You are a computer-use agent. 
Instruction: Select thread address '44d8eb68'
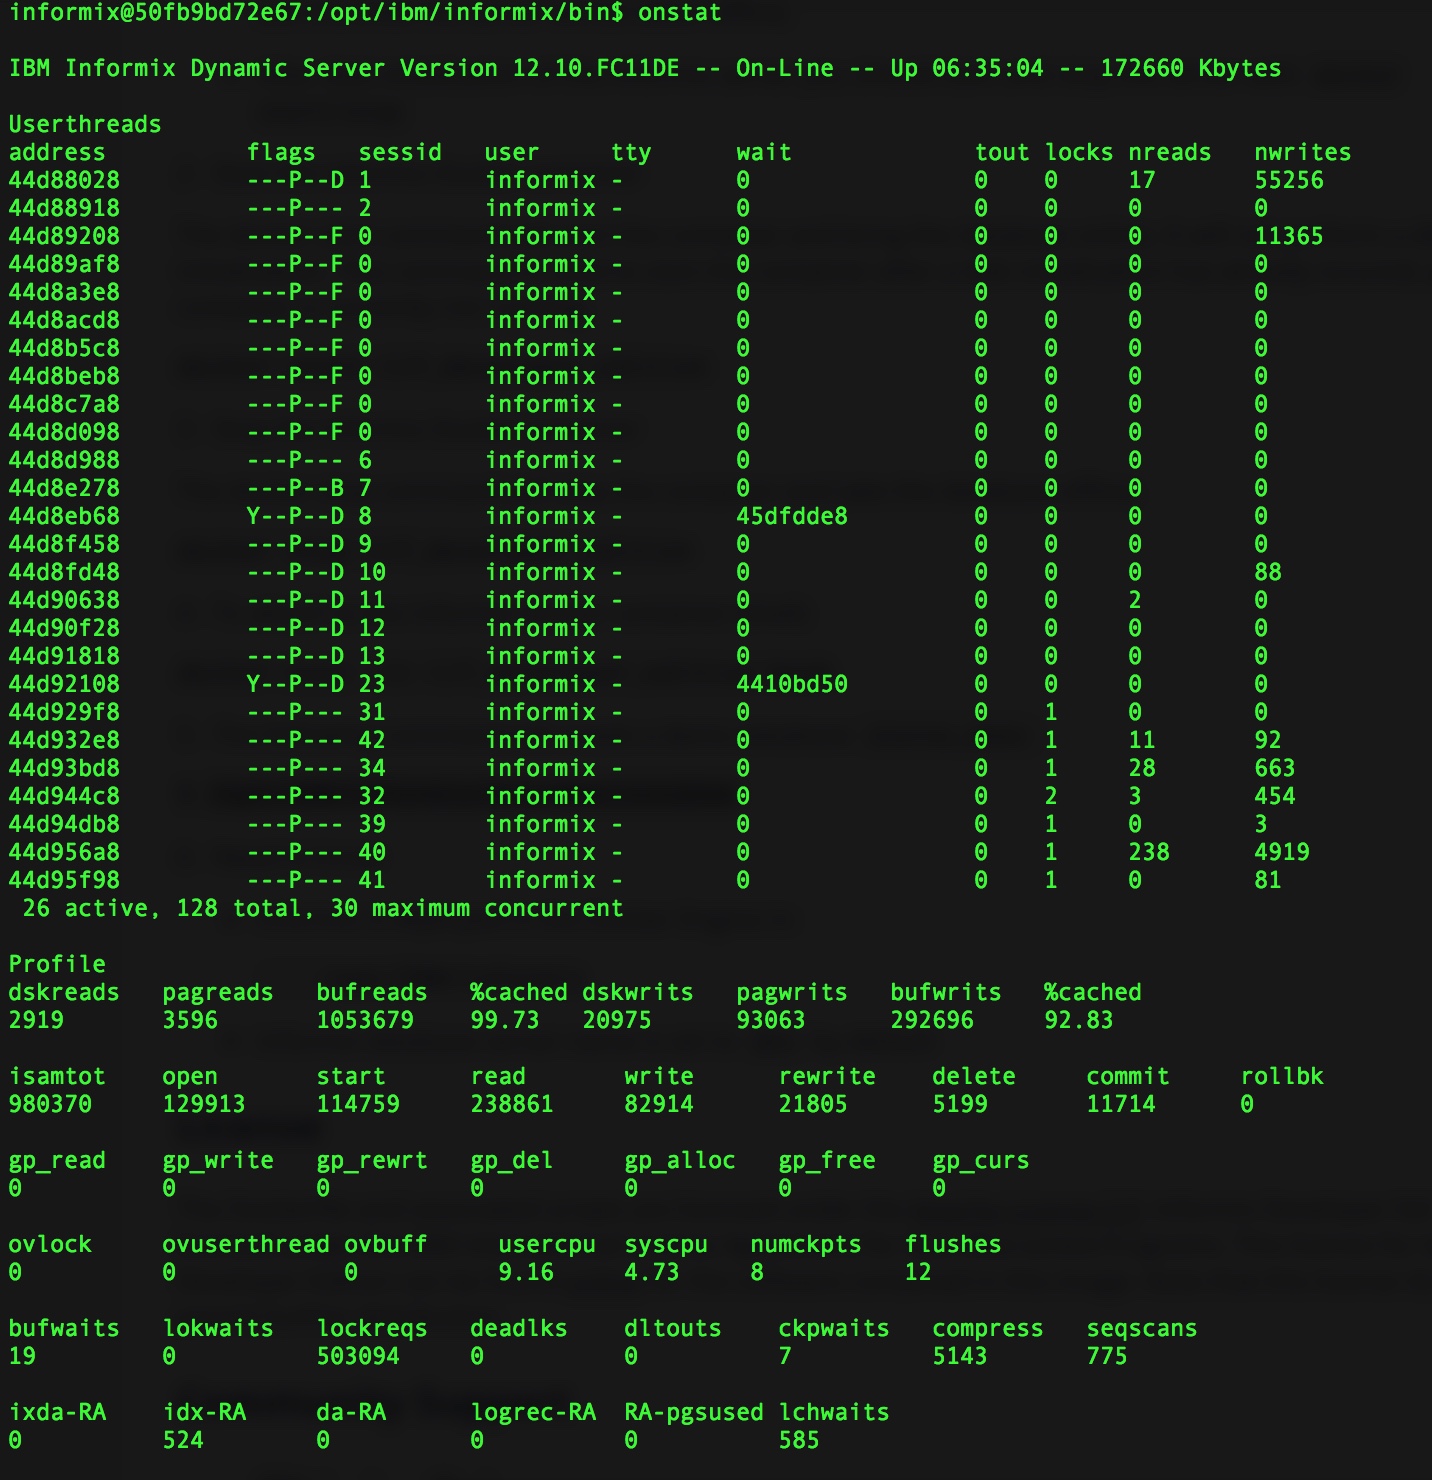[64, 516]
